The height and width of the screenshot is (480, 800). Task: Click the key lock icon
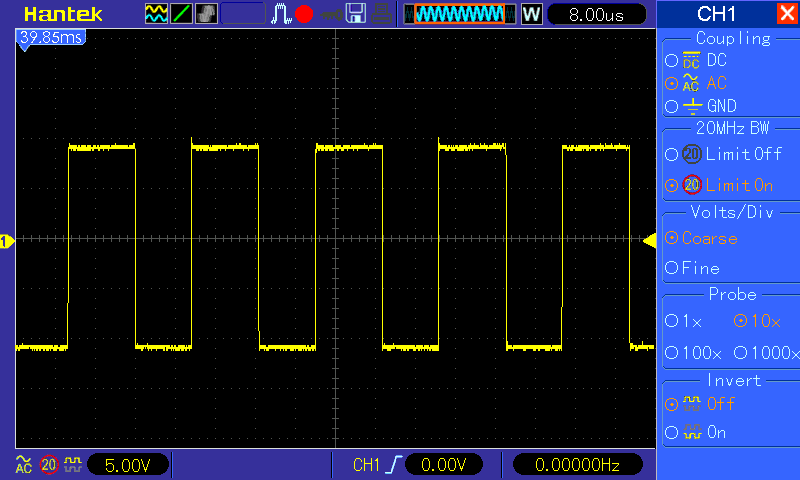(x=331, y=15)
